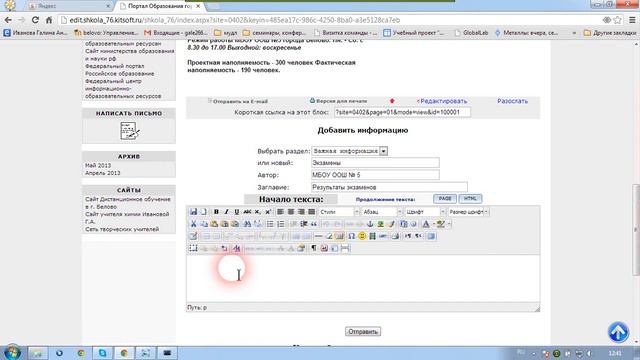
Task: Open the Стили styles dropdown
Action: [339, 212]
